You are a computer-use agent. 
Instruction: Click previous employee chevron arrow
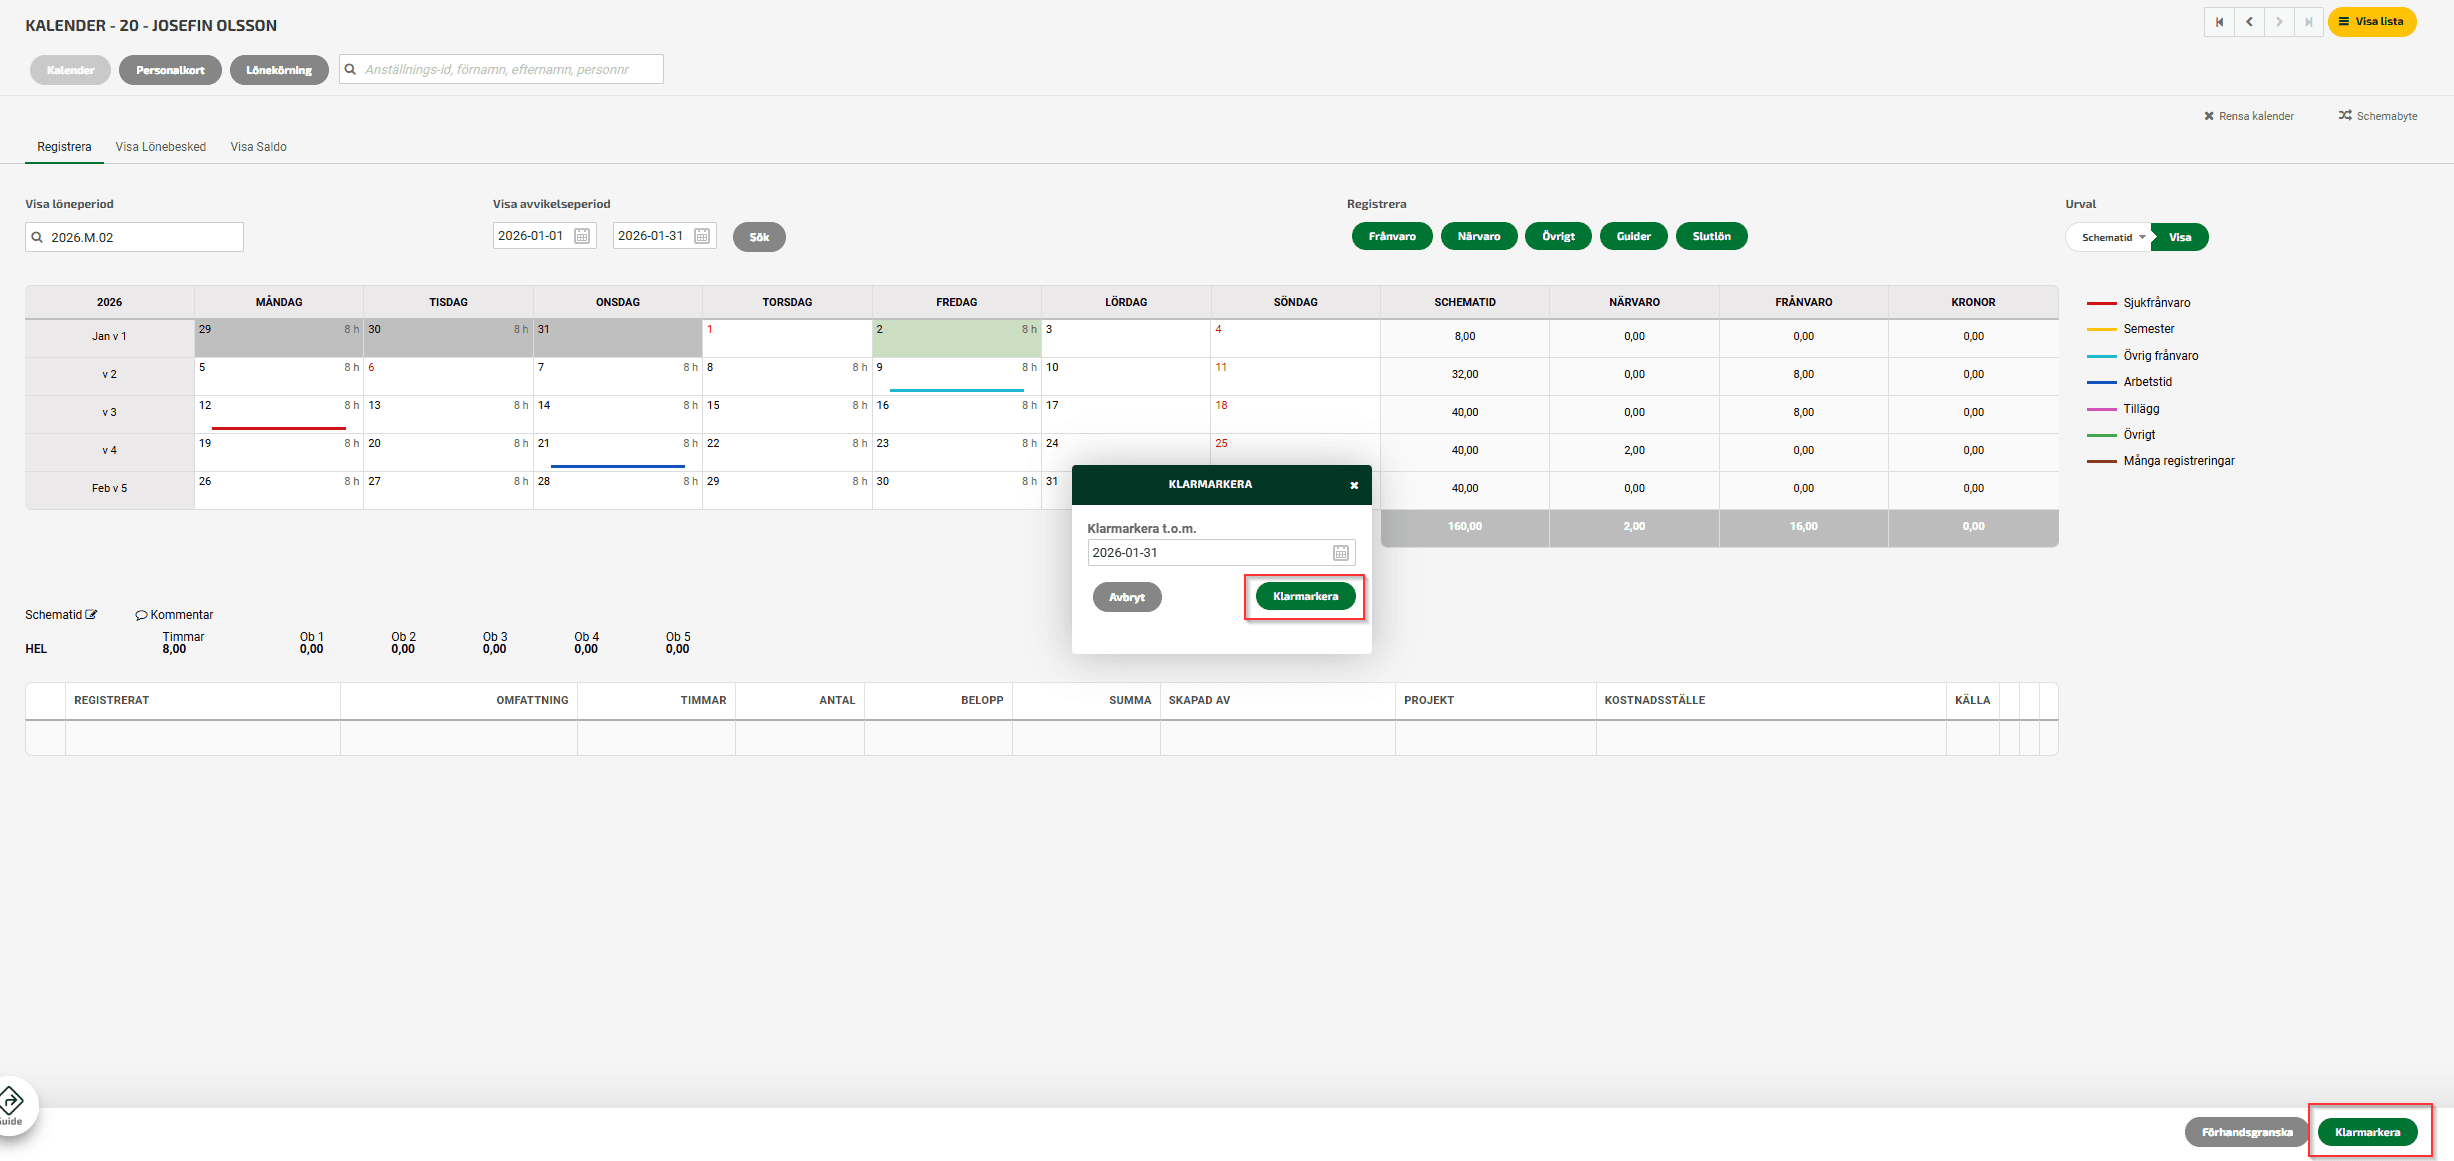[x=2249, y=22]
